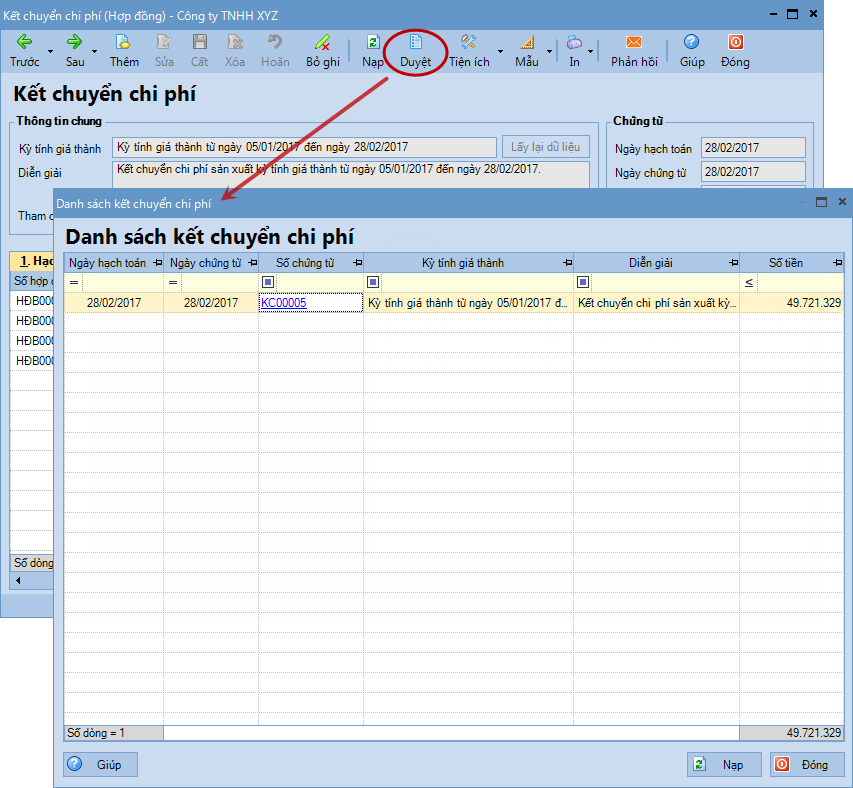Click the Diễn giải description text field
The width and height of the screenshot is (853, 788).
click(350, 174)
